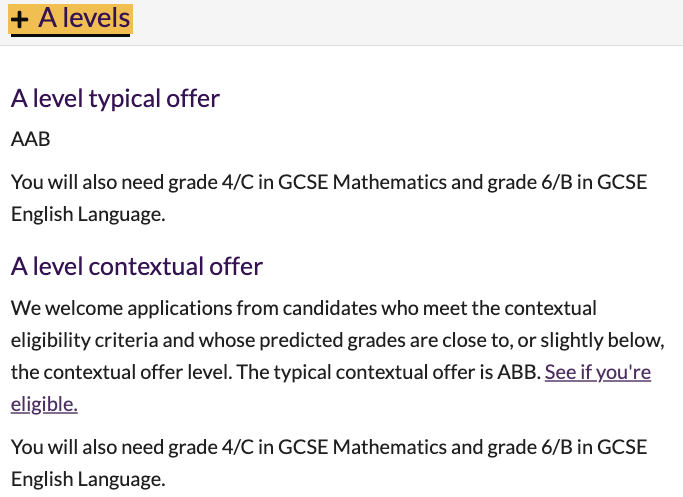Select the A level typical offer heading
The image size is (683, 497).
pyautogui.click(x=115, y=98)
